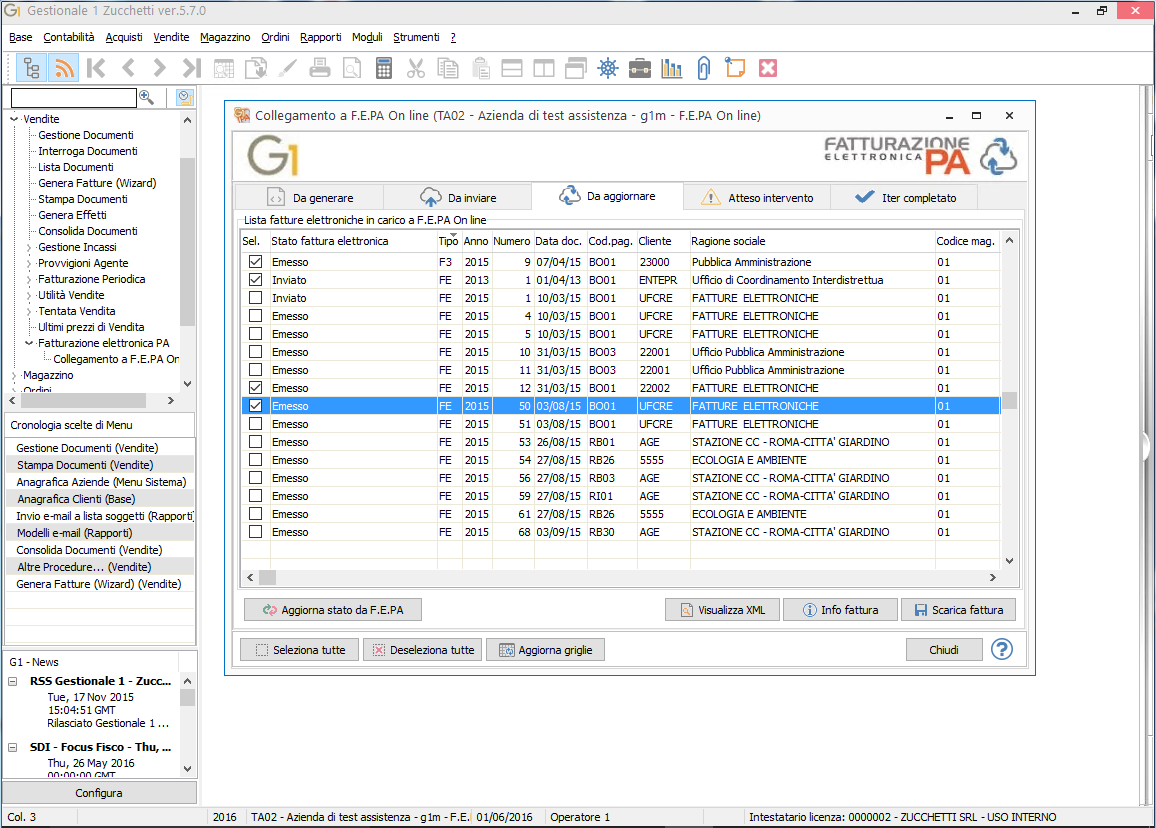Check the Inviato 2015 UFCRE invoice 1 row
The width and height of the screenshot is (1156, 828).
pyautogui.click(x=255, y=298)
